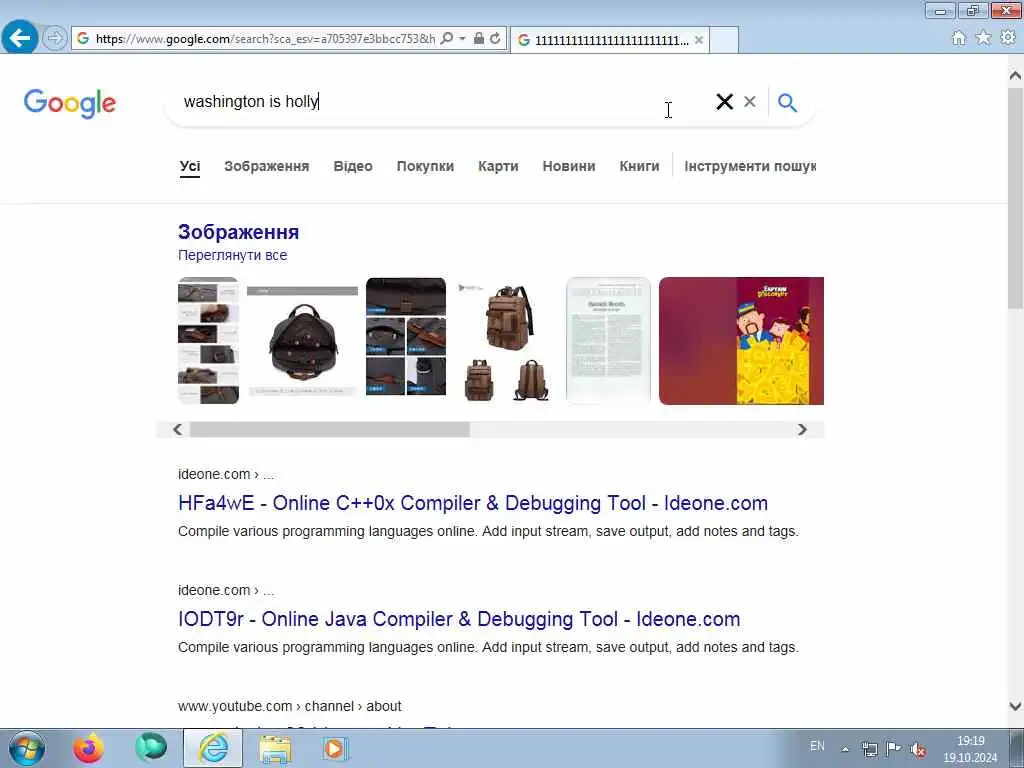The image size is (1024, 768).
Task: Switch to the Покупки tab
Action: point(425,166)
